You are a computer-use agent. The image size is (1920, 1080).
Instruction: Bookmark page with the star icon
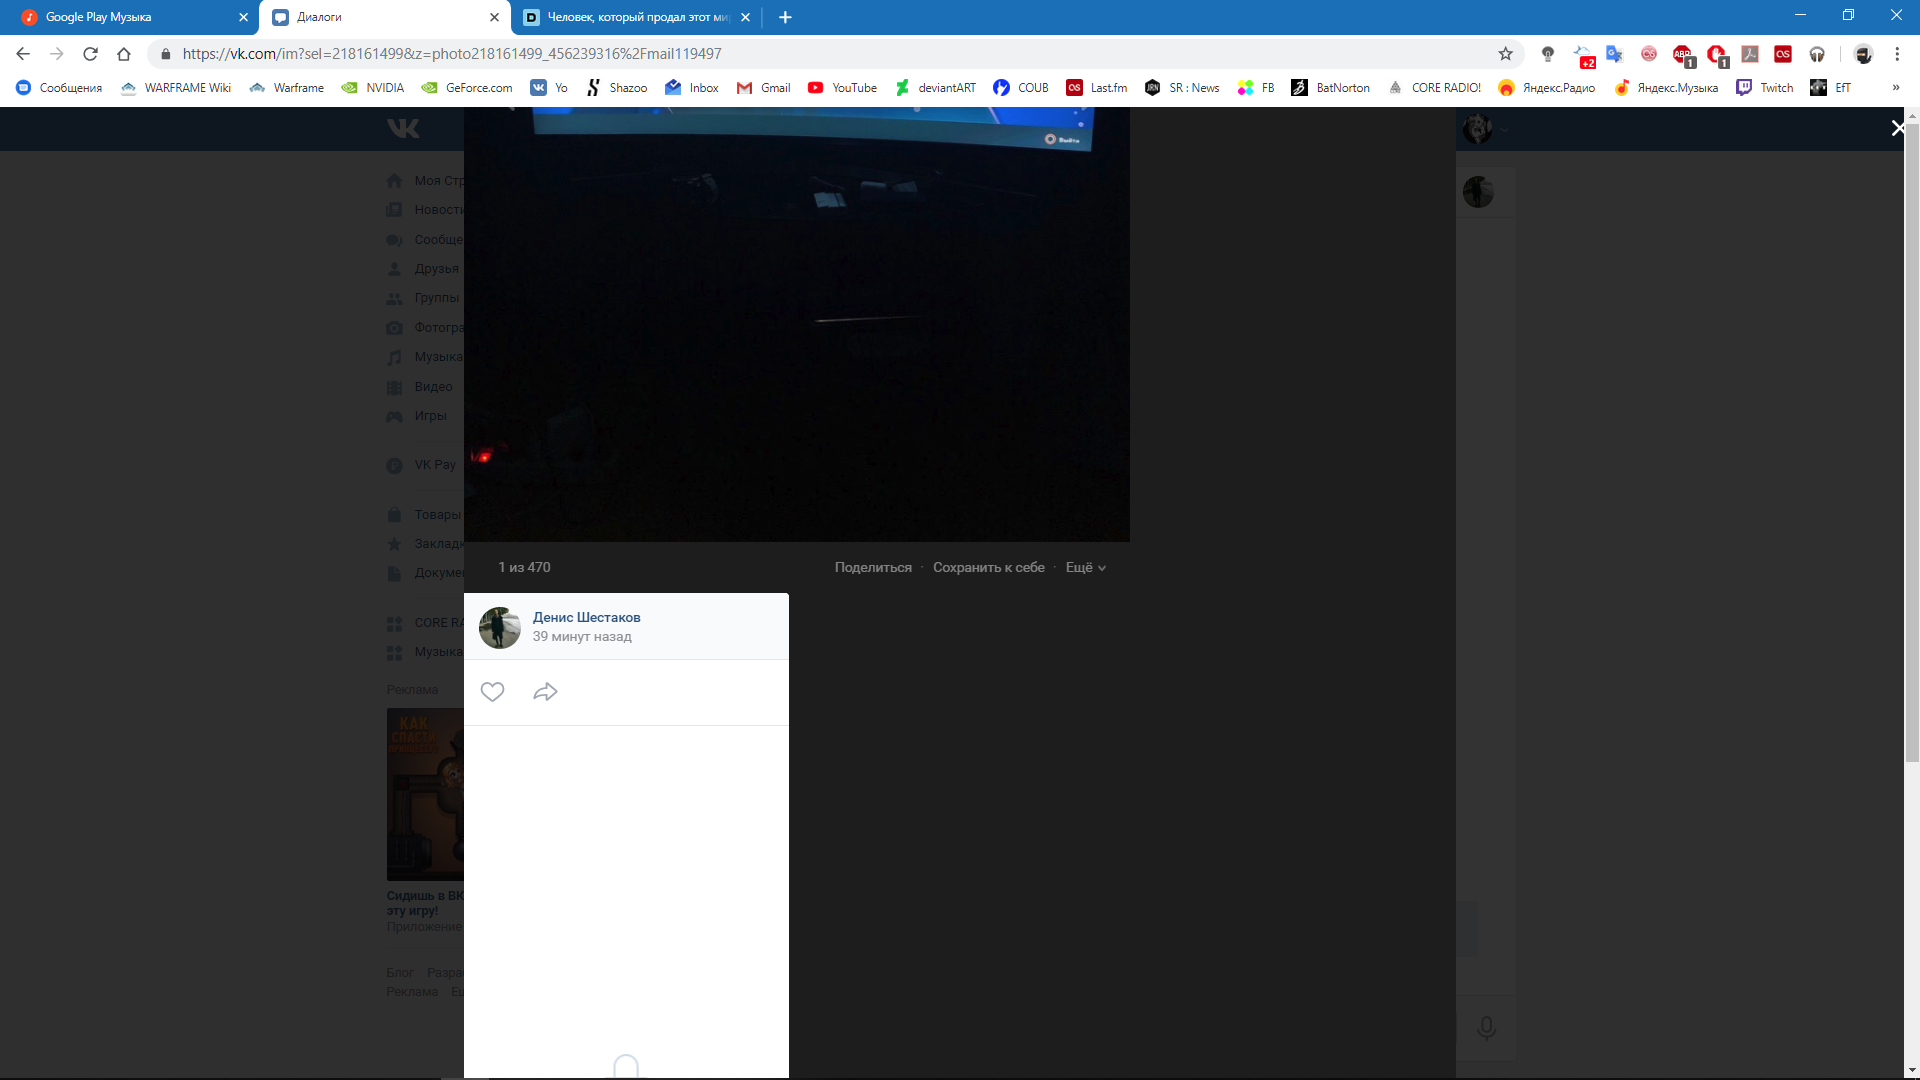1505,54
